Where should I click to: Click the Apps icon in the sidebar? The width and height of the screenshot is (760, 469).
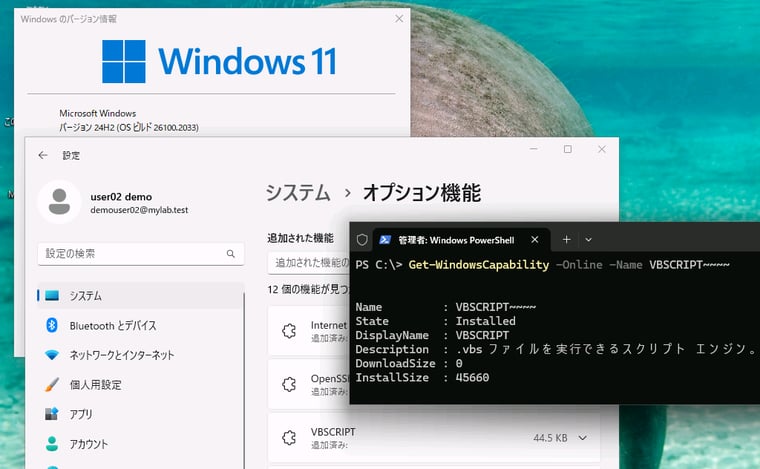point(52,414)
